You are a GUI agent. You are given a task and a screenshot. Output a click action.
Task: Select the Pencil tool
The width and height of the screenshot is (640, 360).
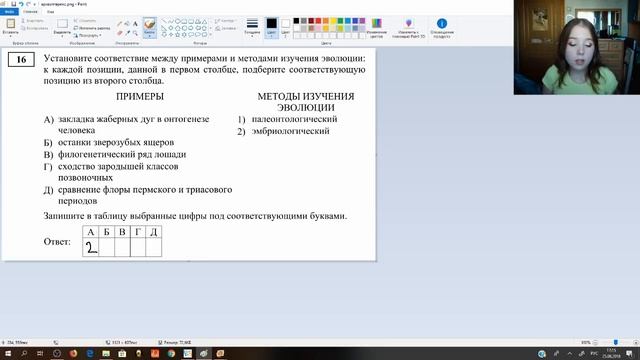coord(120,24)
